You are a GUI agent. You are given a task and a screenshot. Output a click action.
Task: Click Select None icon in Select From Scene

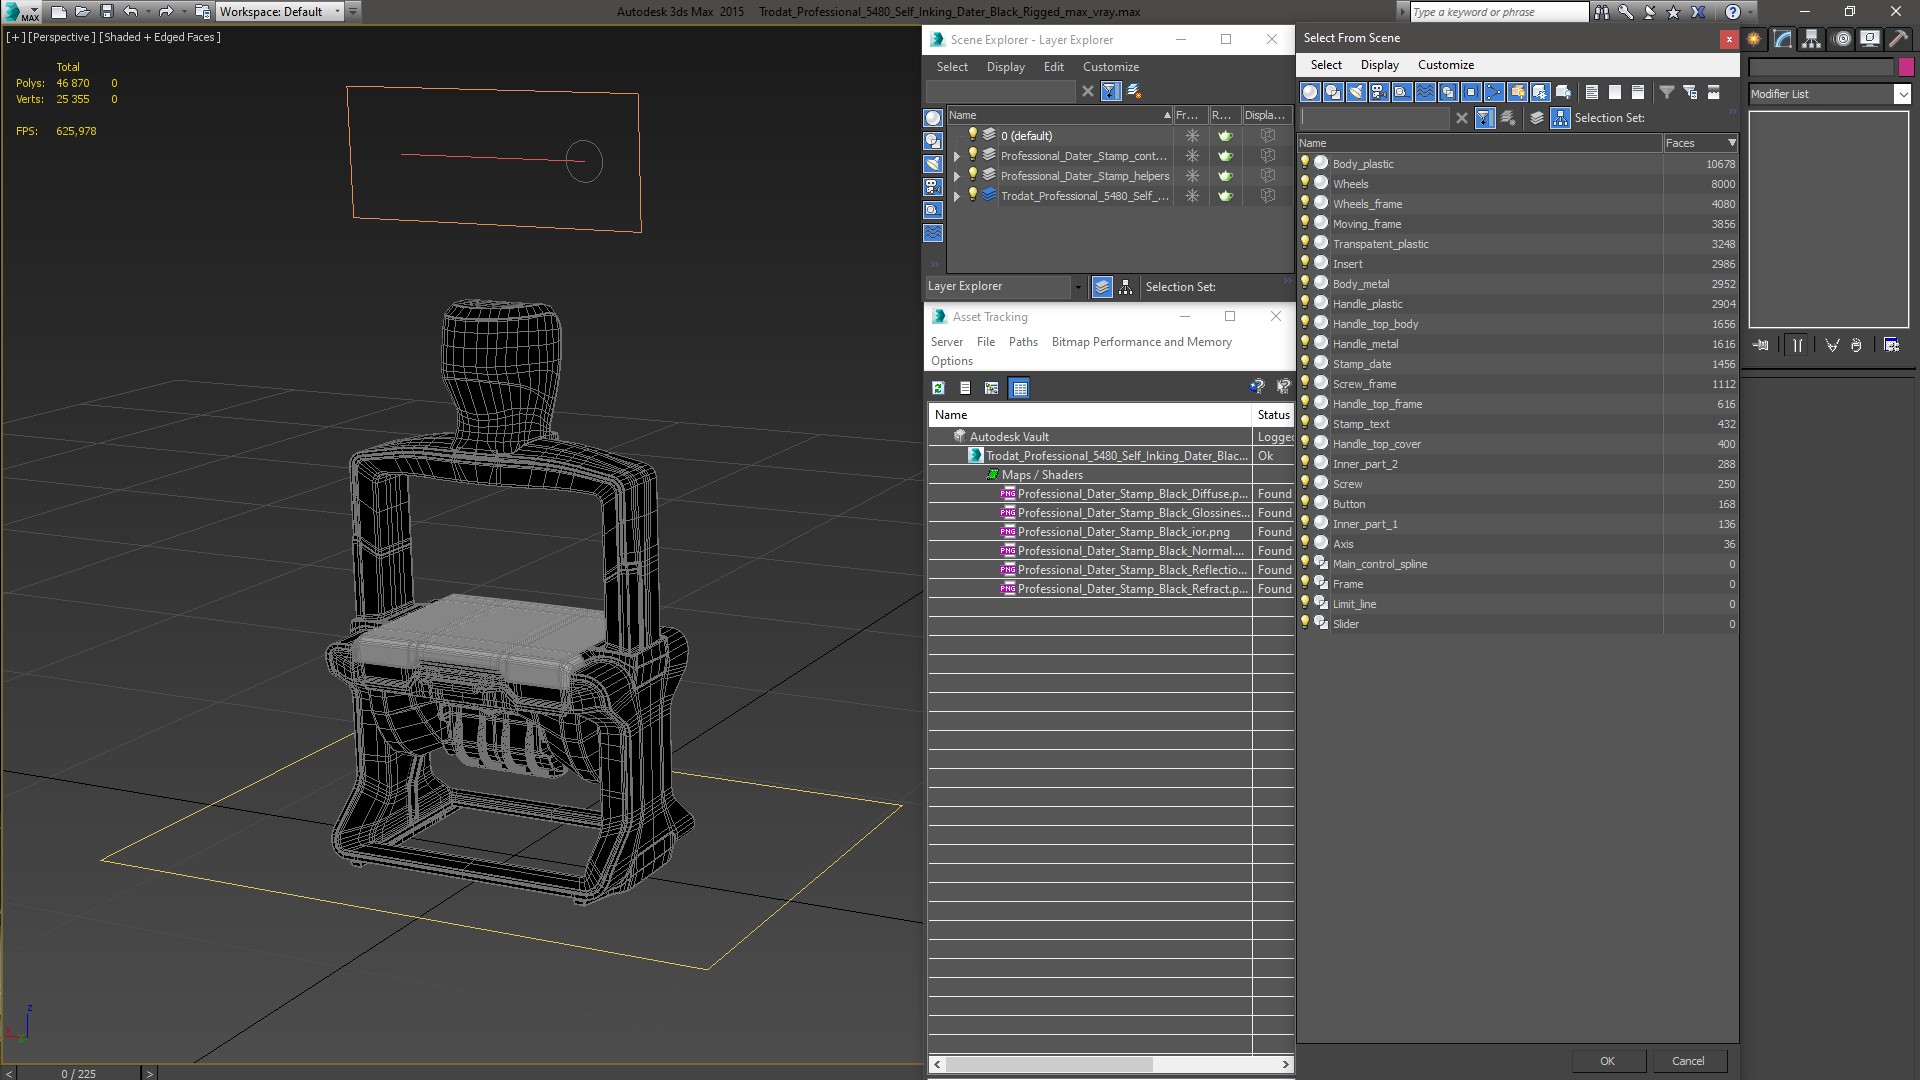(x=1615, y=92)
